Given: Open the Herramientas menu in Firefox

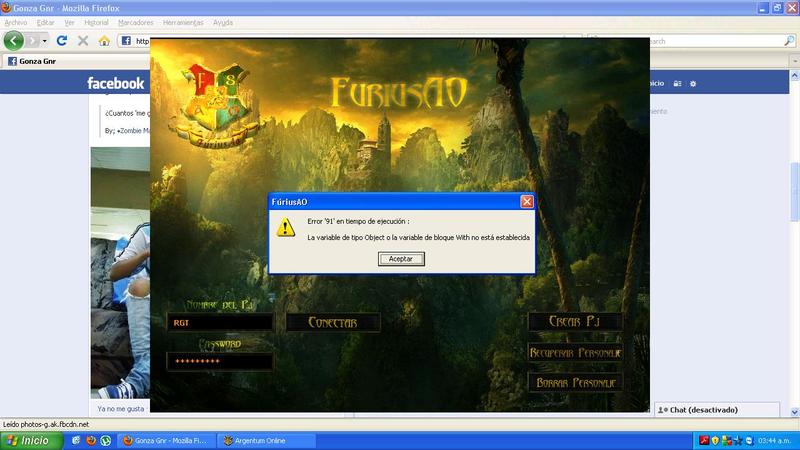Looking at the screenshot, I should pyautogui.click(x=183, y=22).
